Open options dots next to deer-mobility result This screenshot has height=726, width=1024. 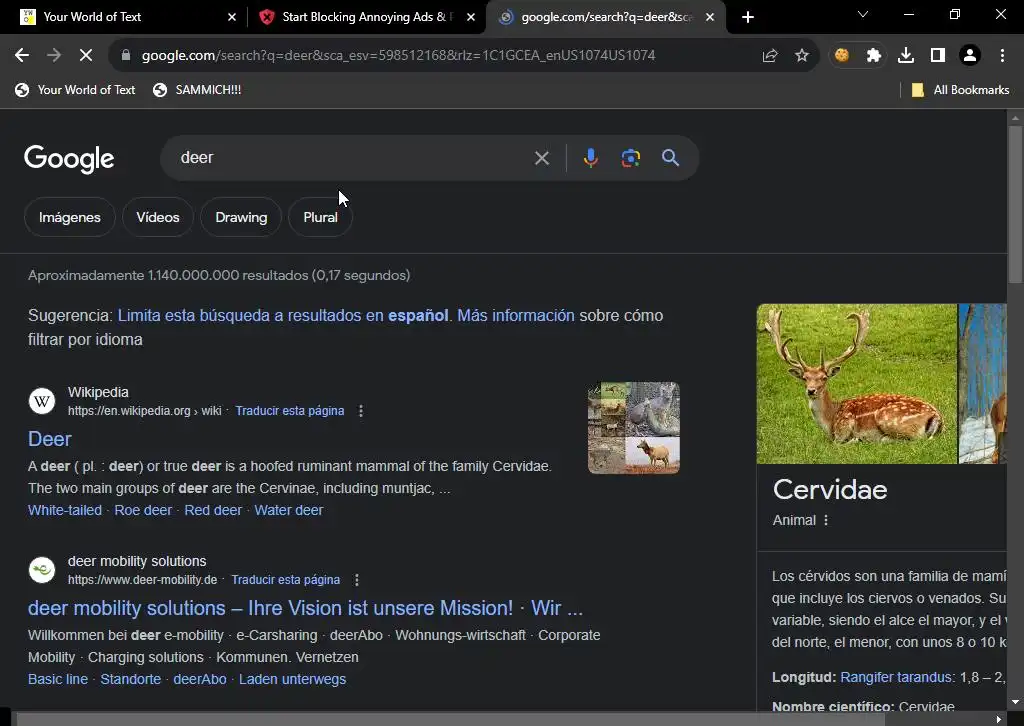tap(357, 580)
